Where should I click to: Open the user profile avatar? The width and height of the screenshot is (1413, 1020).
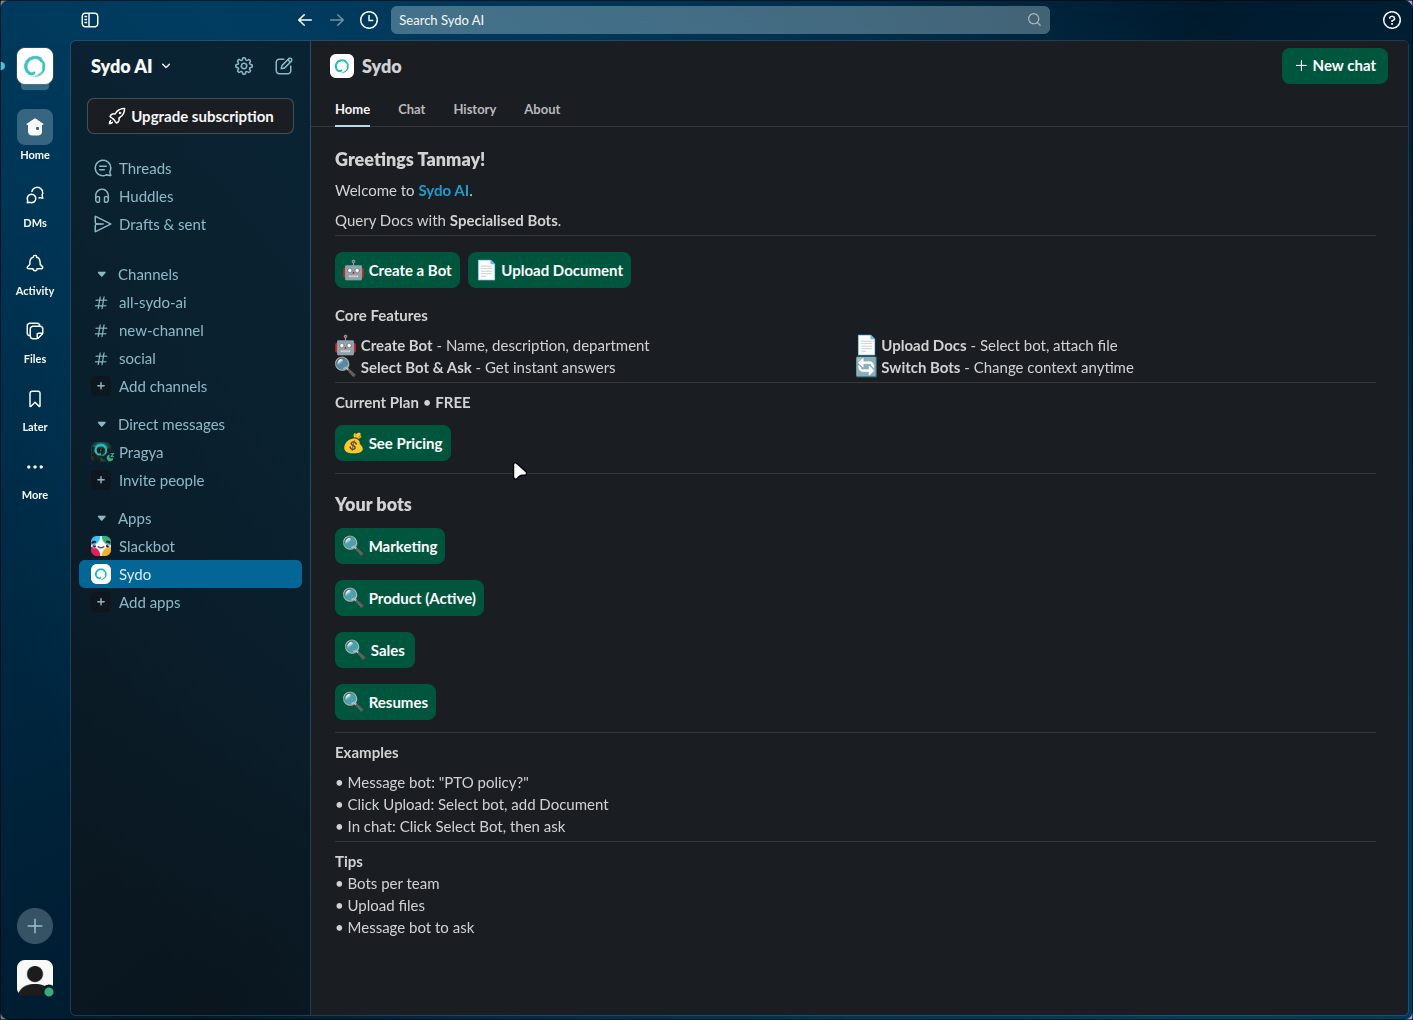coord(35,977)
